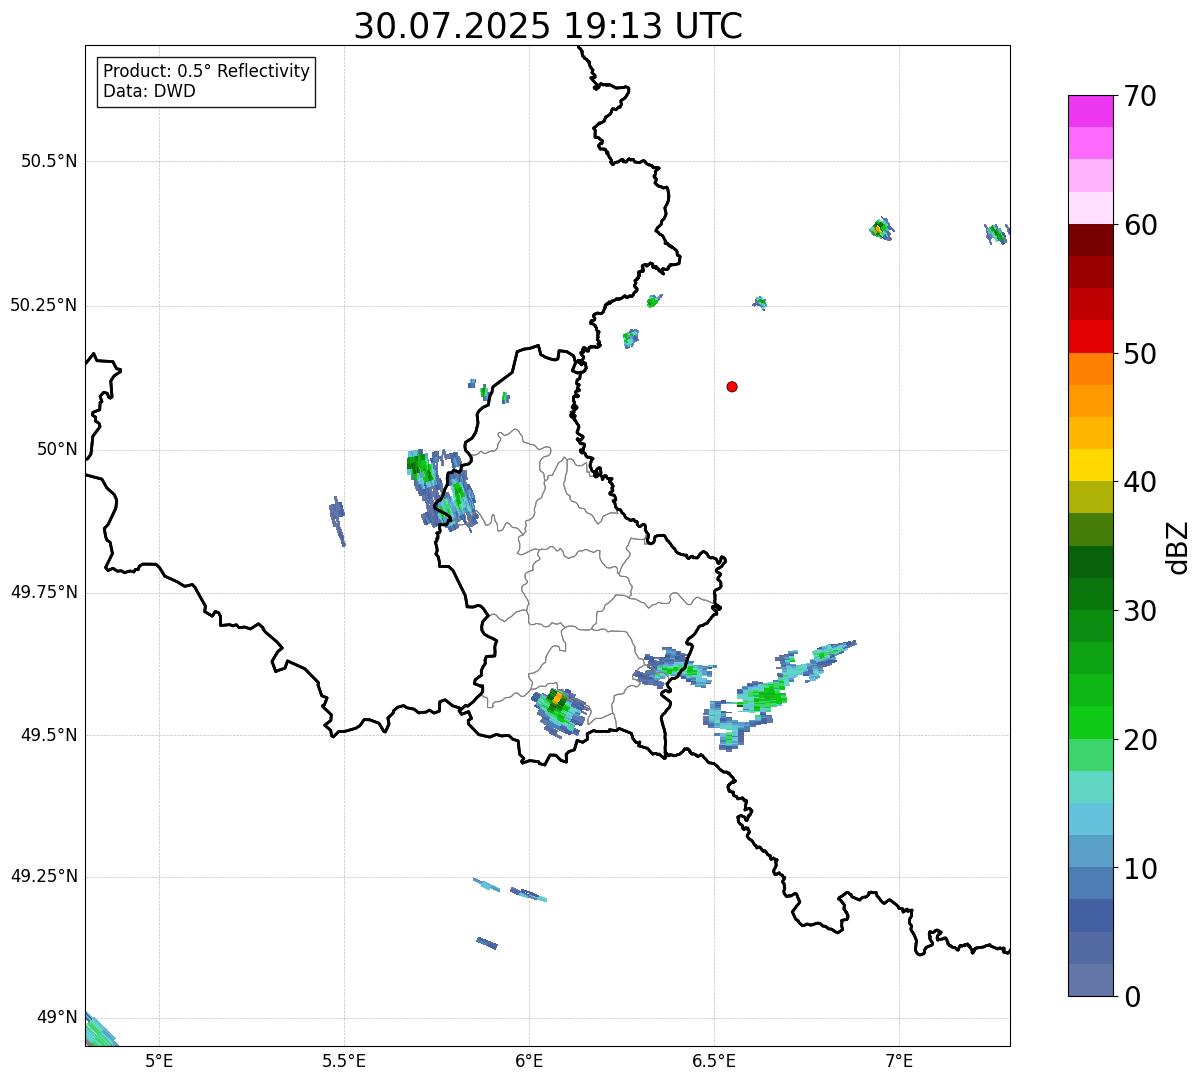Click the light cyan colorbar segment below 20
Viewport: 1202px width, 1081px height.
tap(1090, 787)
